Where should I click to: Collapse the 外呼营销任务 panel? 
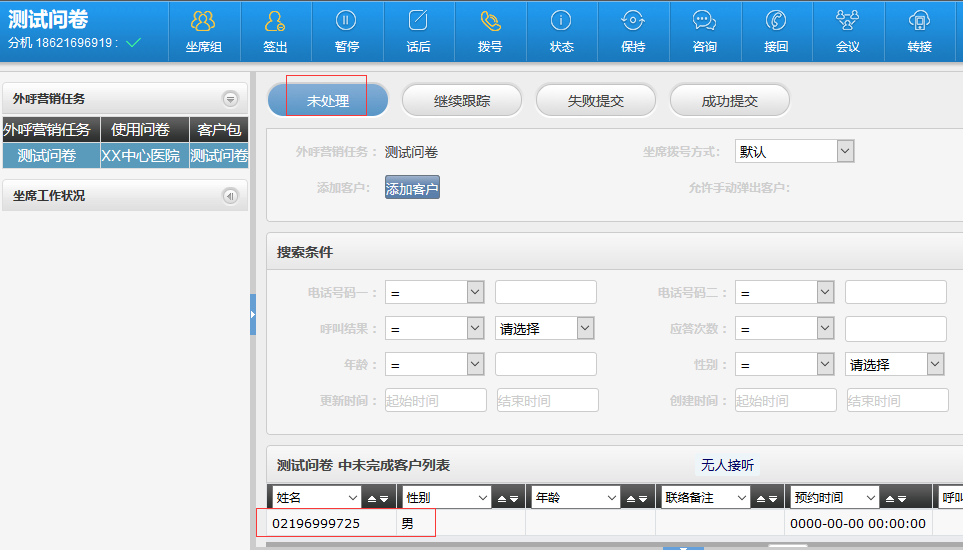click(x=230, y=99)
